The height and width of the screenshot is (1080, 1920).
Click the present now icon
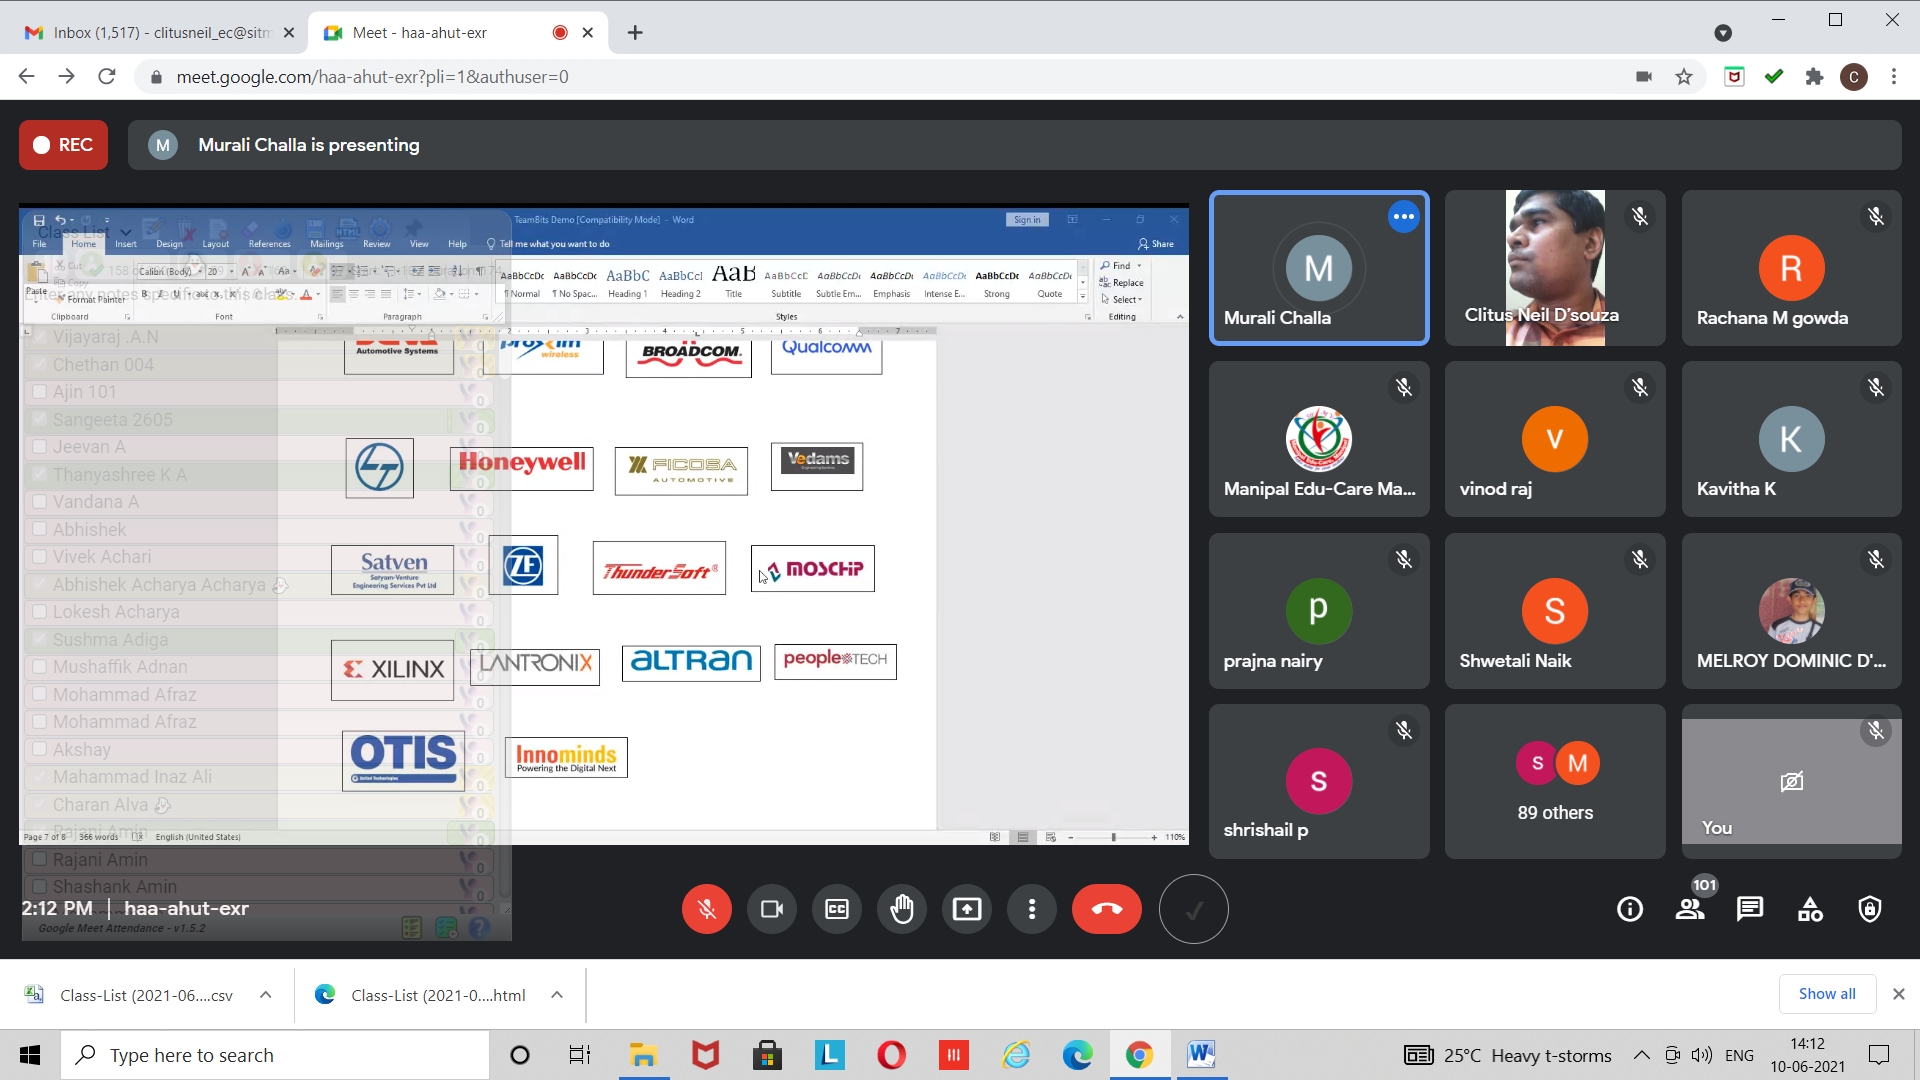[x=966, y=909]
